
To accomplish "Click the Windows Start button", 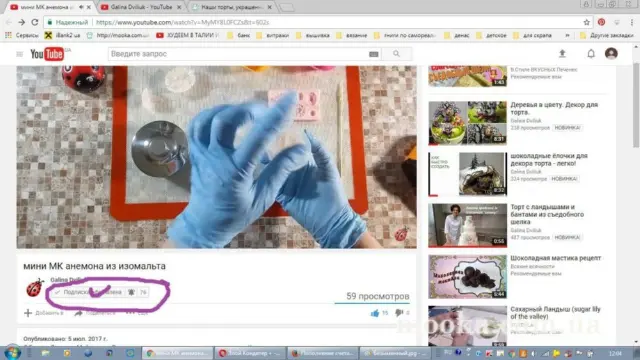I will [x=12, y=353].
